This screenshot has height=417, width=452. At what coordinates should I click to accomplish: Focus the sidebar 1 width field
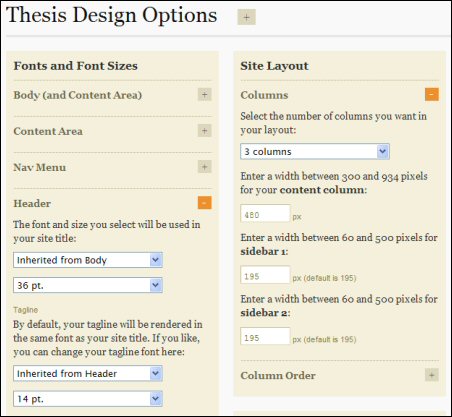pos(265,275)
